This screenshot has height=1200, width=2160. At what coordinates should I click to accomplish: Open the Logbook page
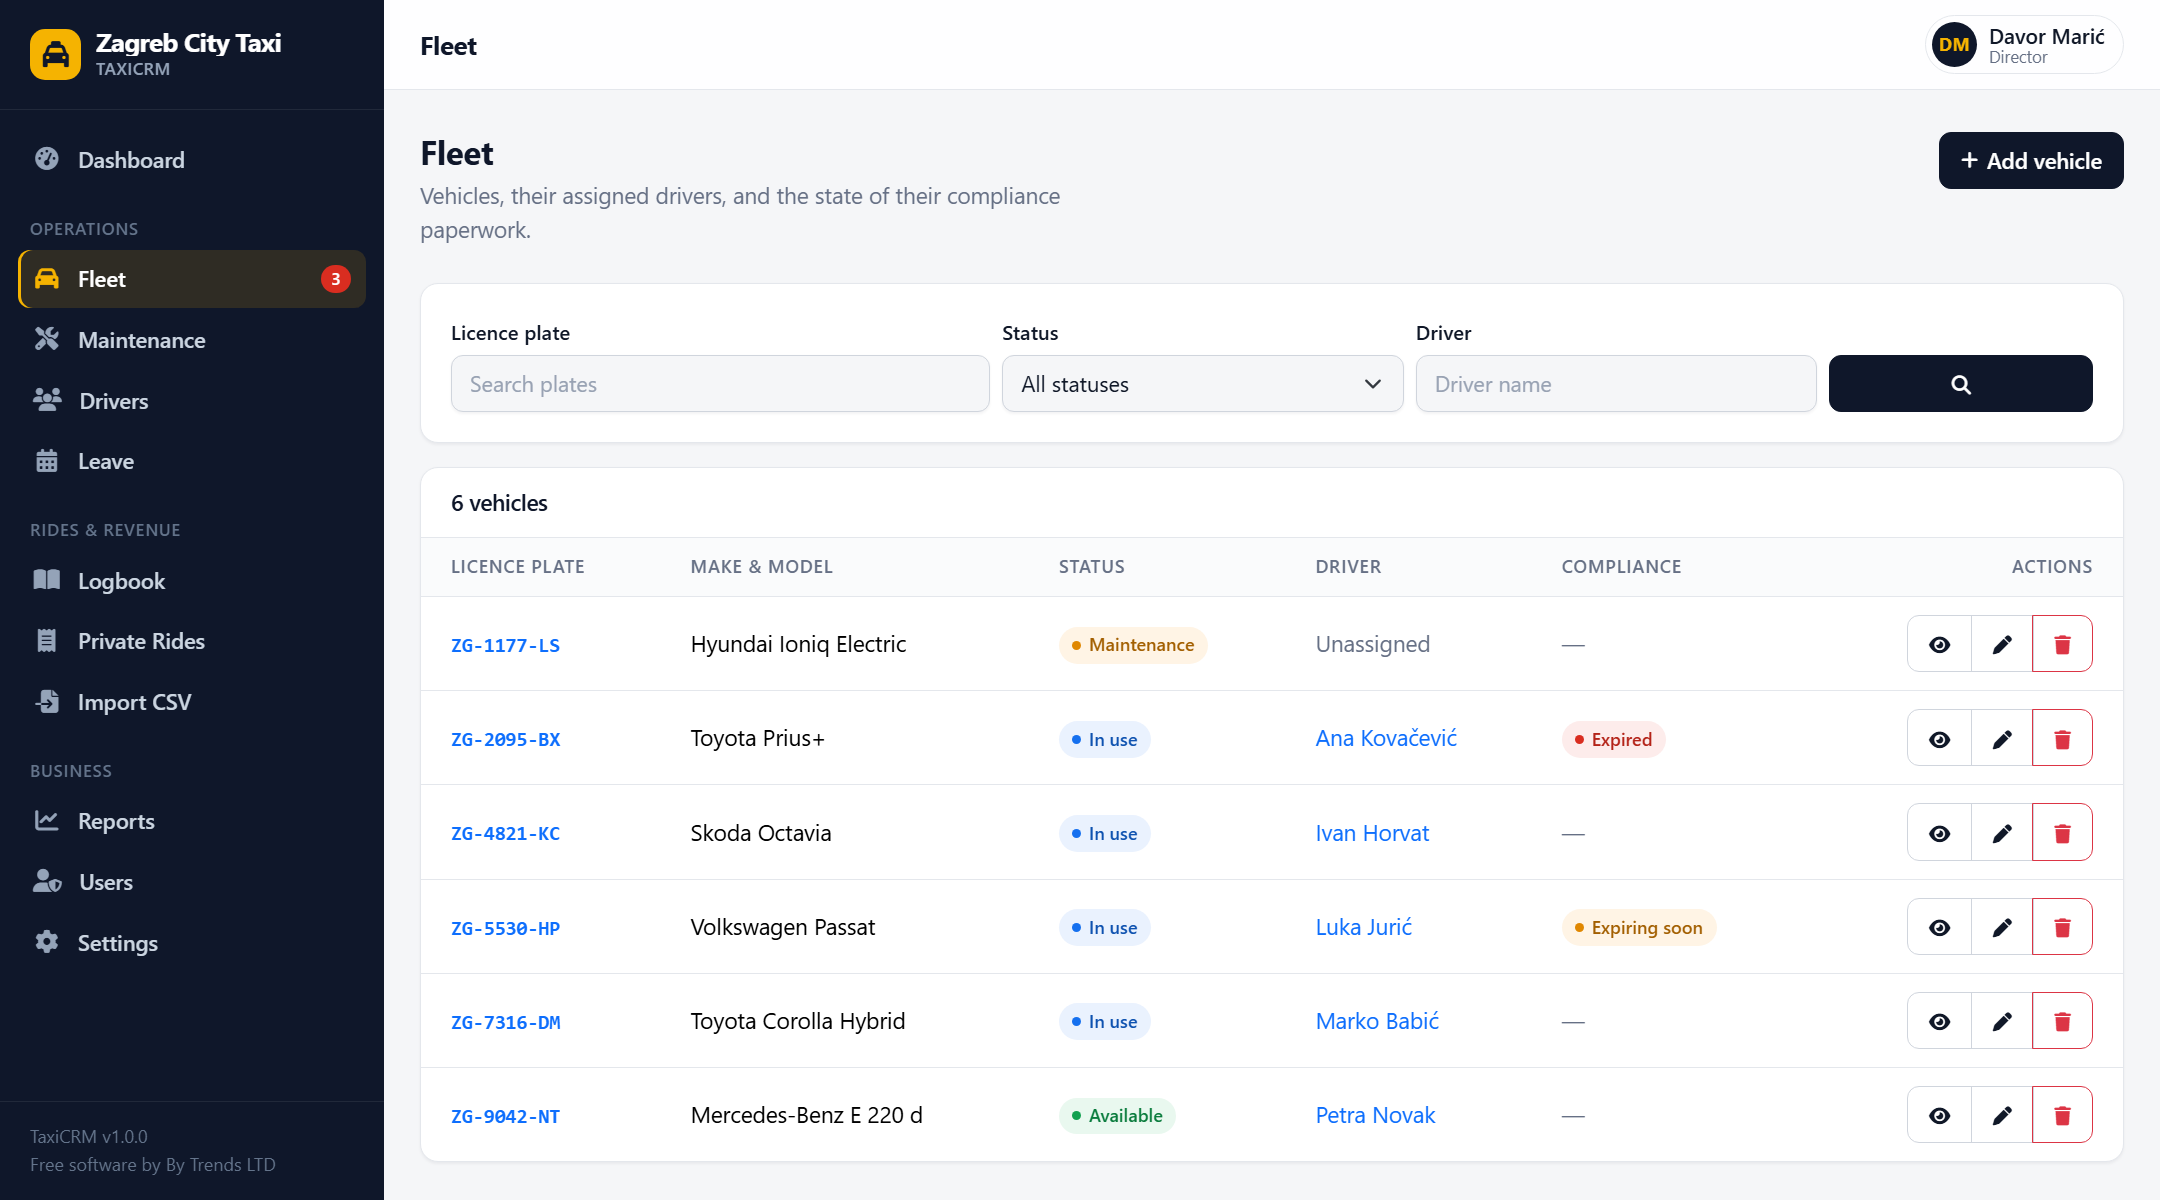(192, 581)
